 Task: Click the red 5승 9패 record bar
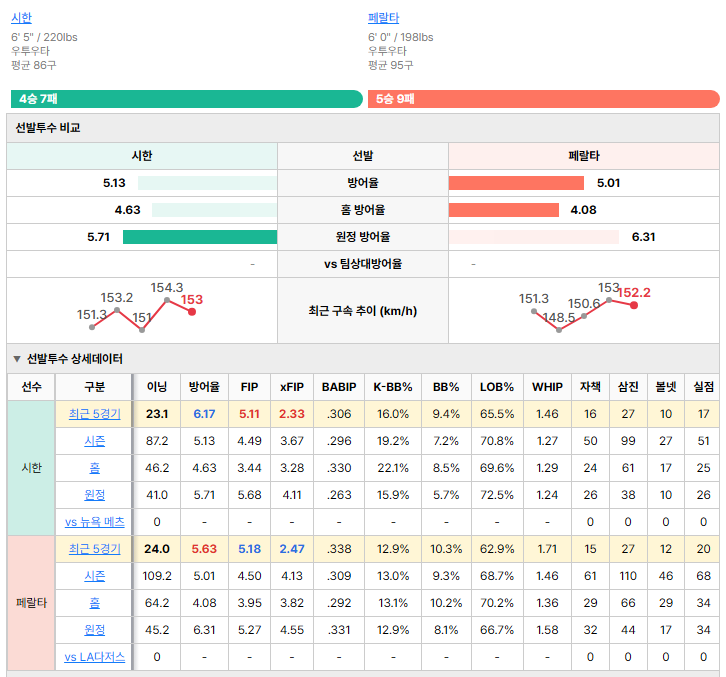[x=544, y=99]
